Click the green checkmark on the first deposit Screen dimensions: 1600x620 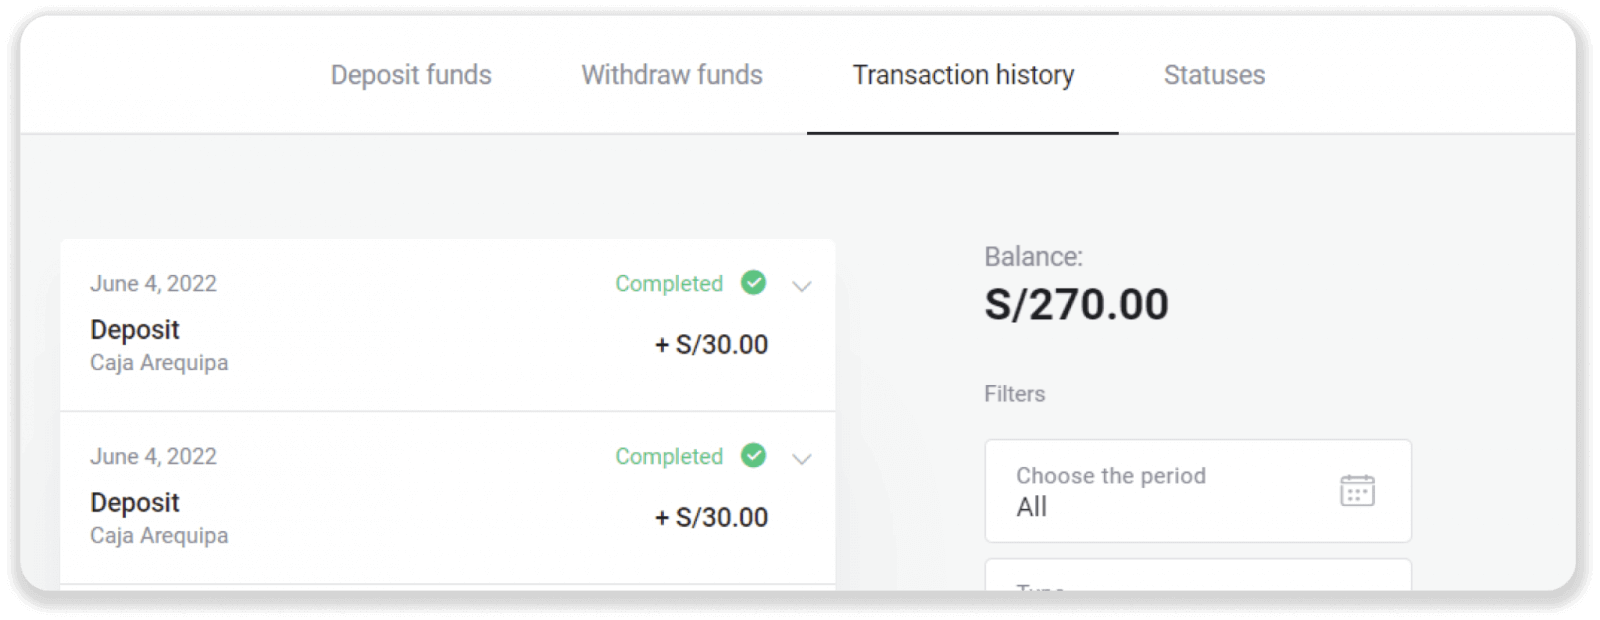point(754,283)
